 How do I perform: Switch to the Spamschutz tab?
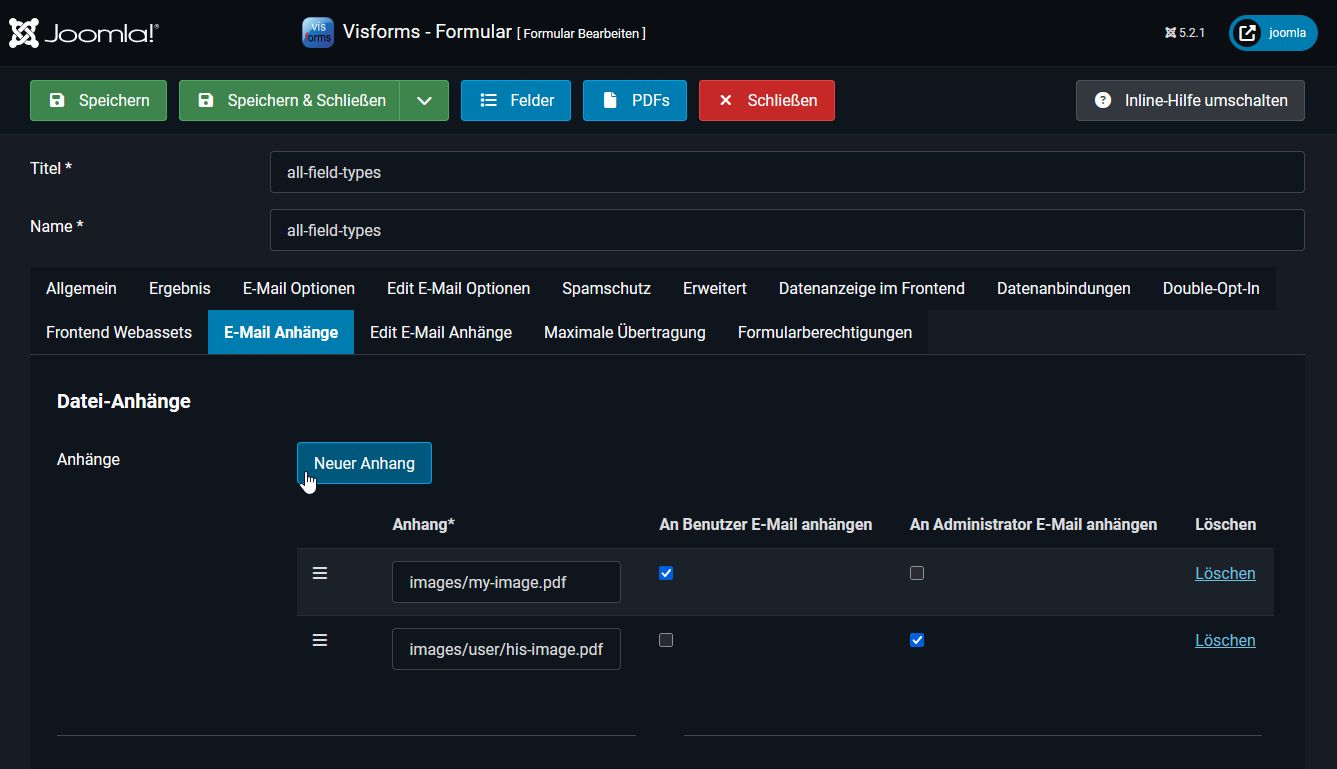(x=606, y=288)
